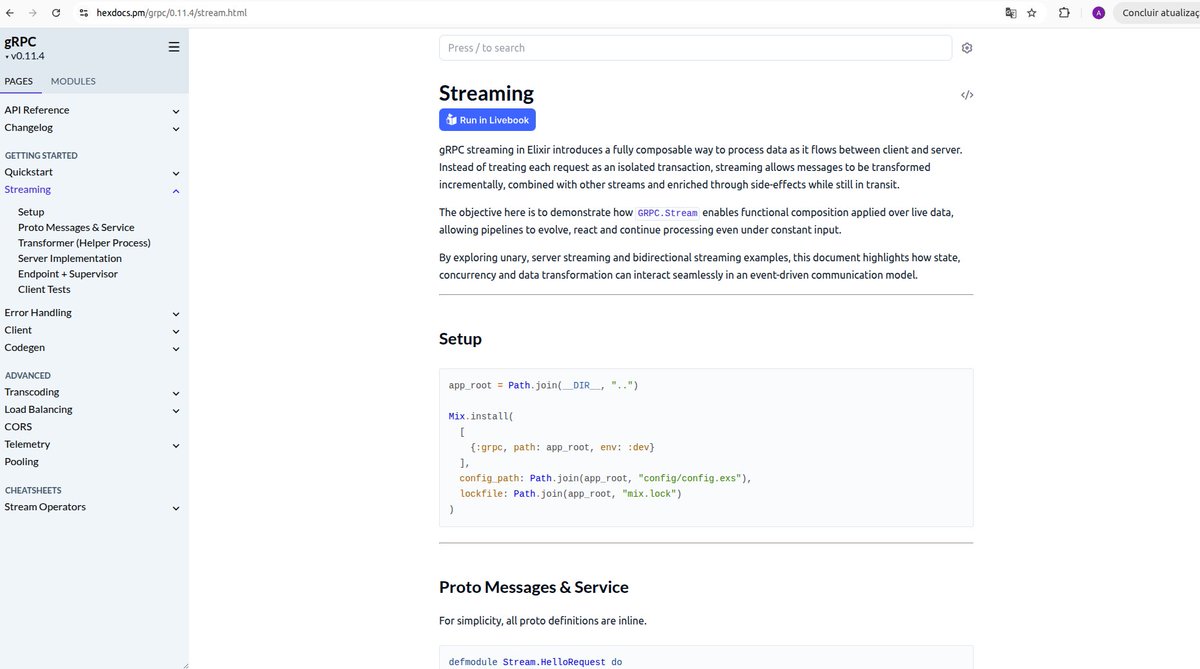Open the profile avatar icon

coord(1099,13)
